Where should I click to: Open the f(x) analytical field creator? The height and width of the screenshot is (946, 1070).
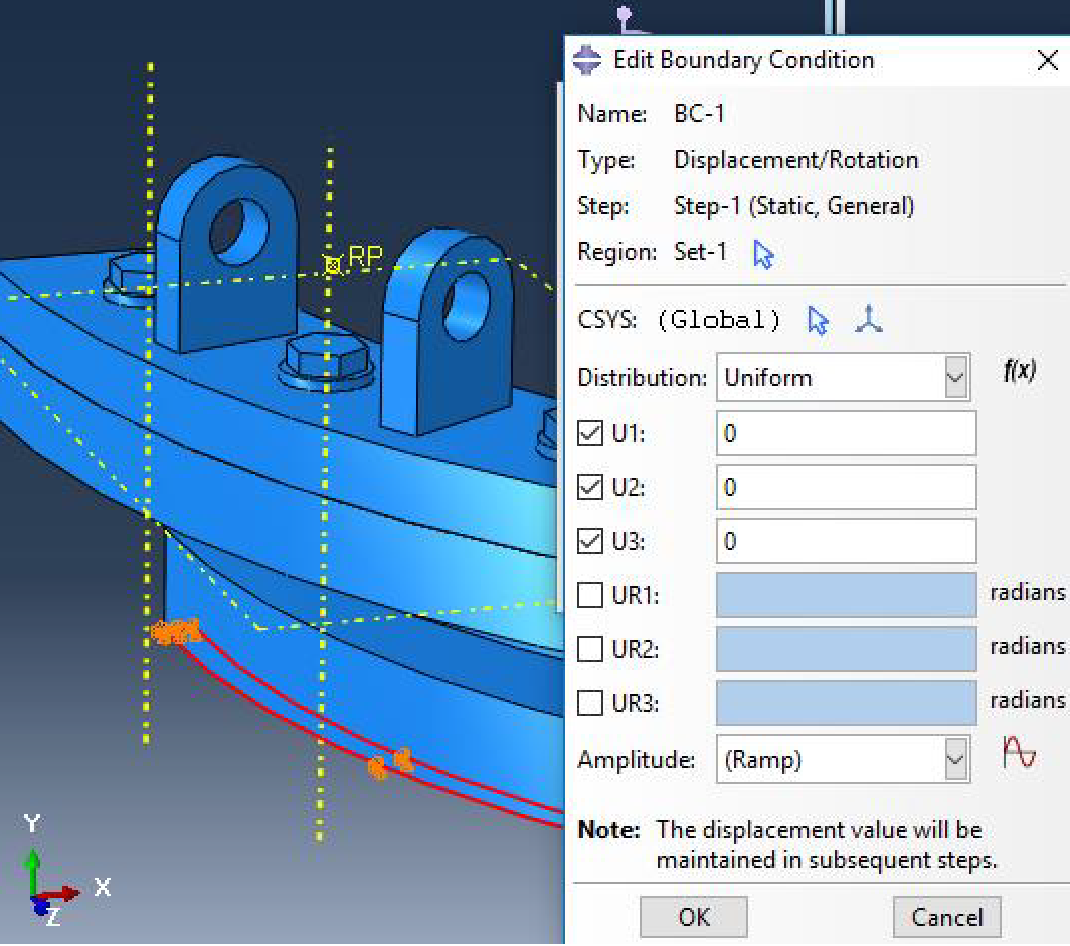[x=1020, y=371]
